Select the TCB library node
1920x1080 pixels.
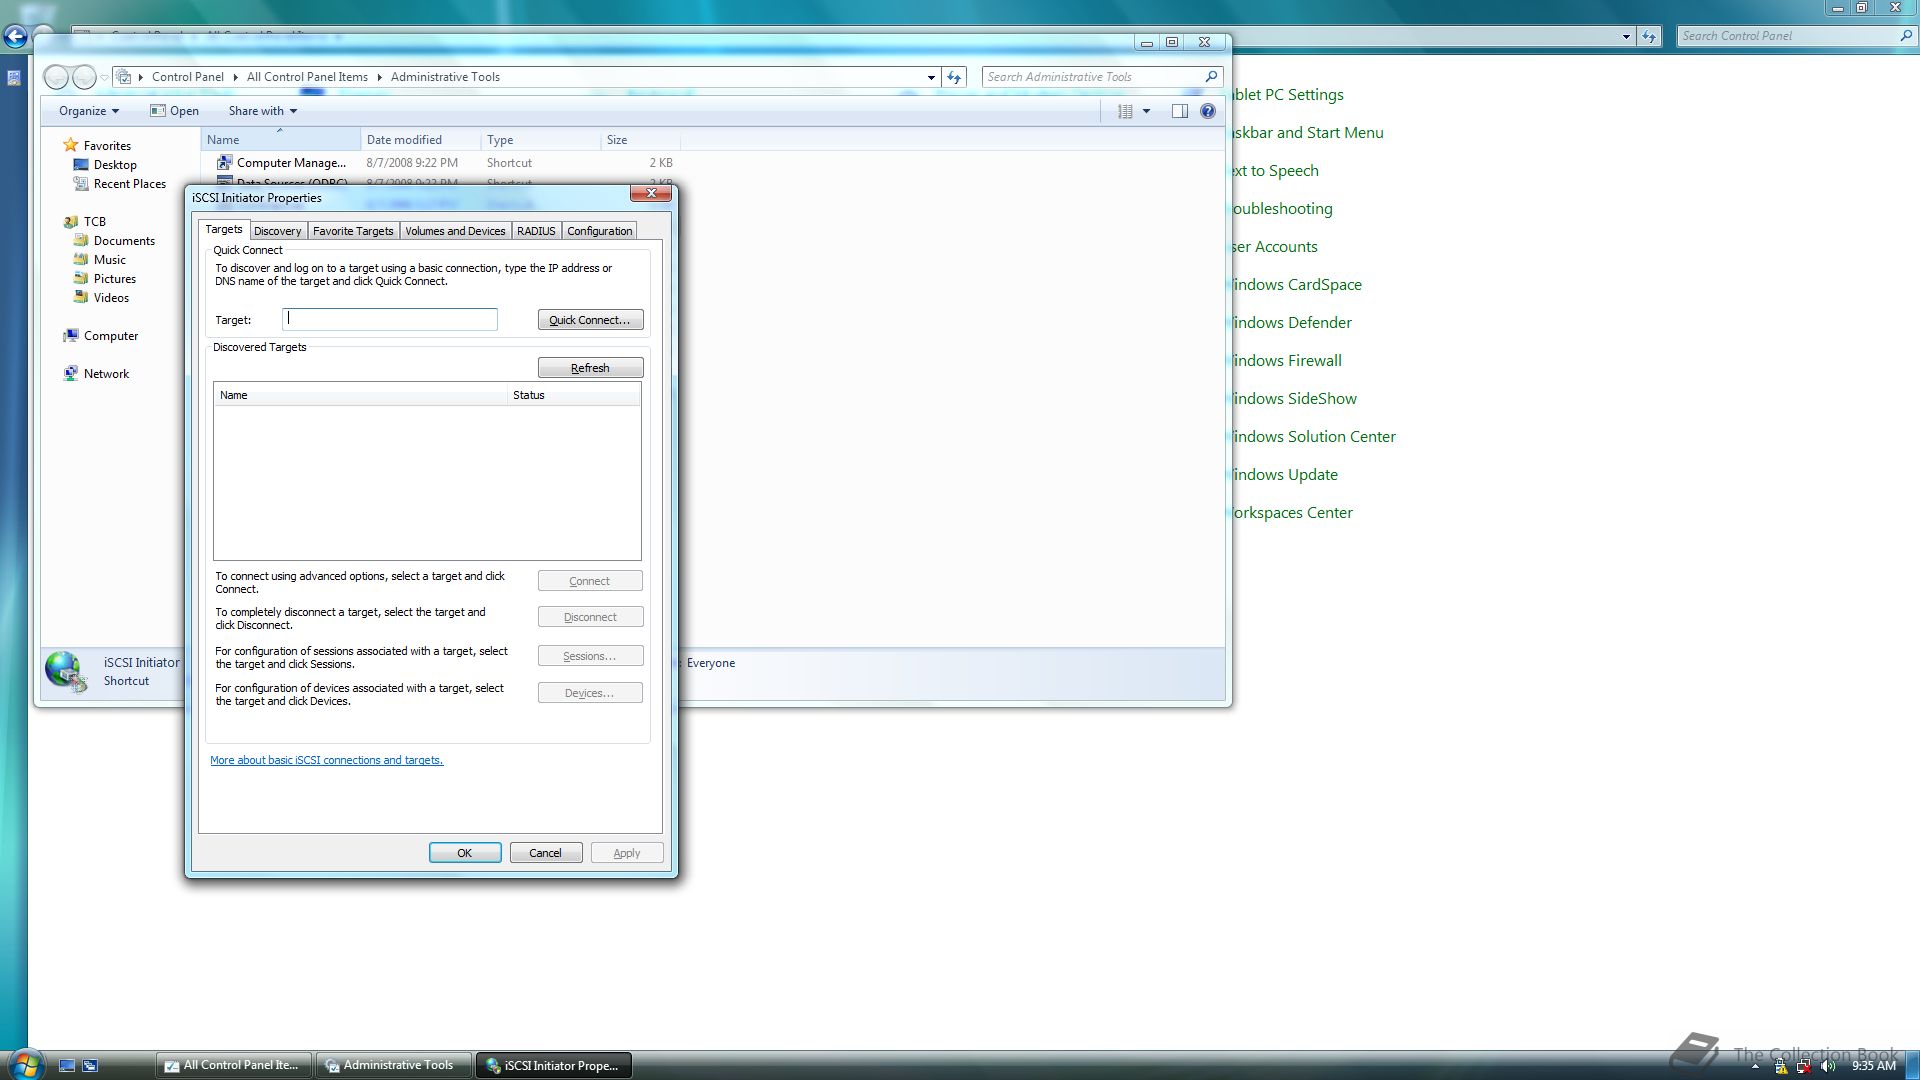[x=84, y=222]
